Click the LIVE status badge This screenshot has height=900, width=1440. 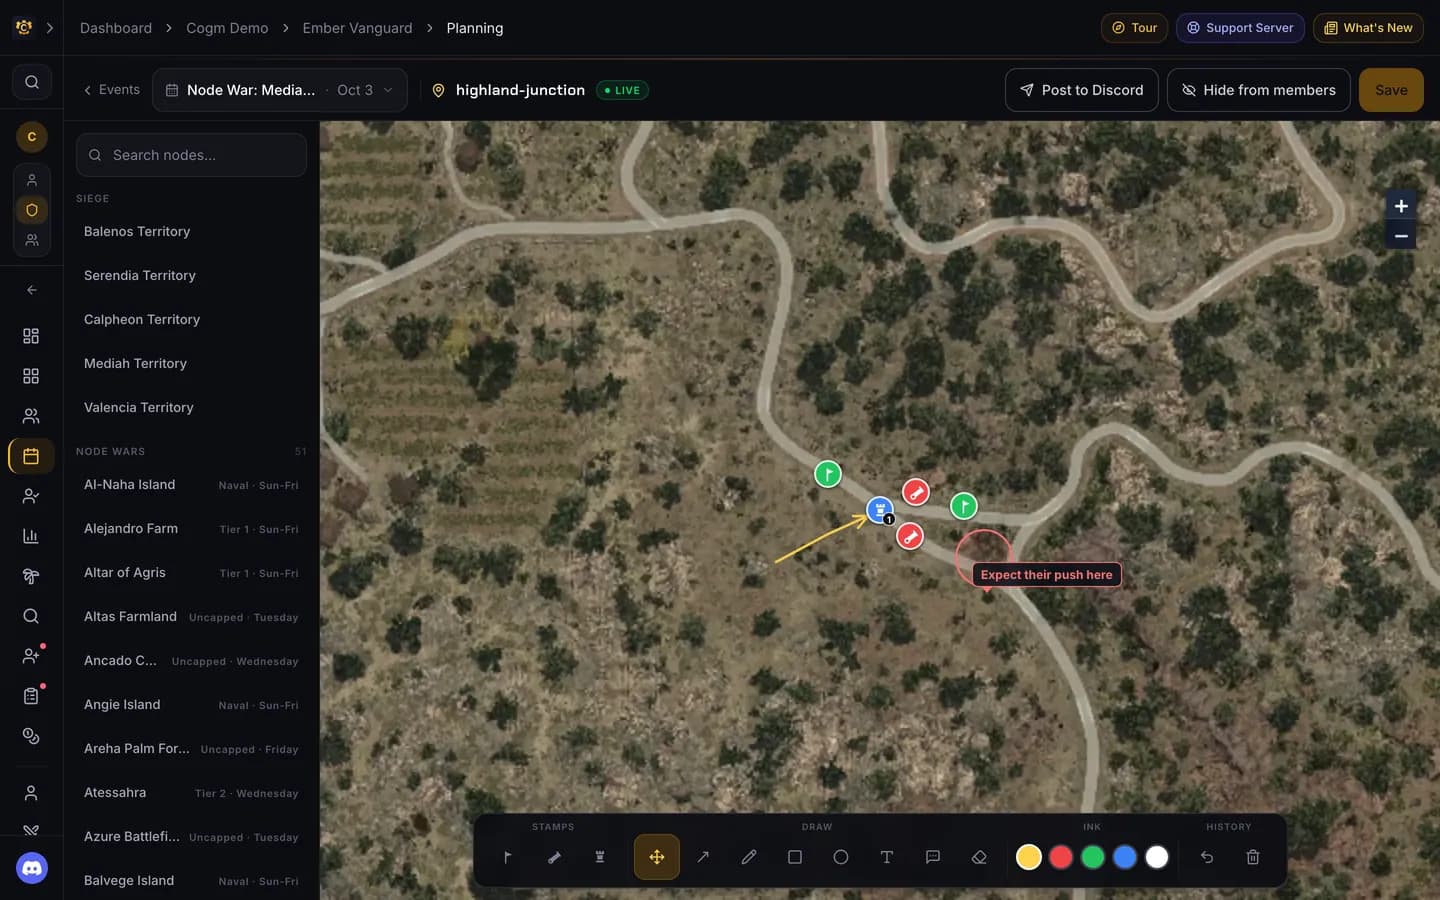pos(622,90)
